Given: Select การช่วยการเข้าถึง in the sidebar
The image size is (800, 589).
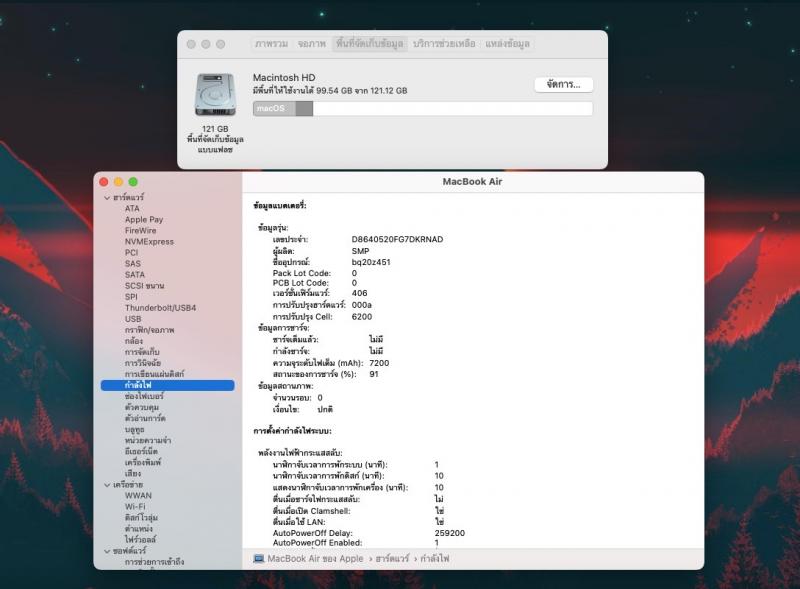Looking at the screenshot, I should 155,562.
